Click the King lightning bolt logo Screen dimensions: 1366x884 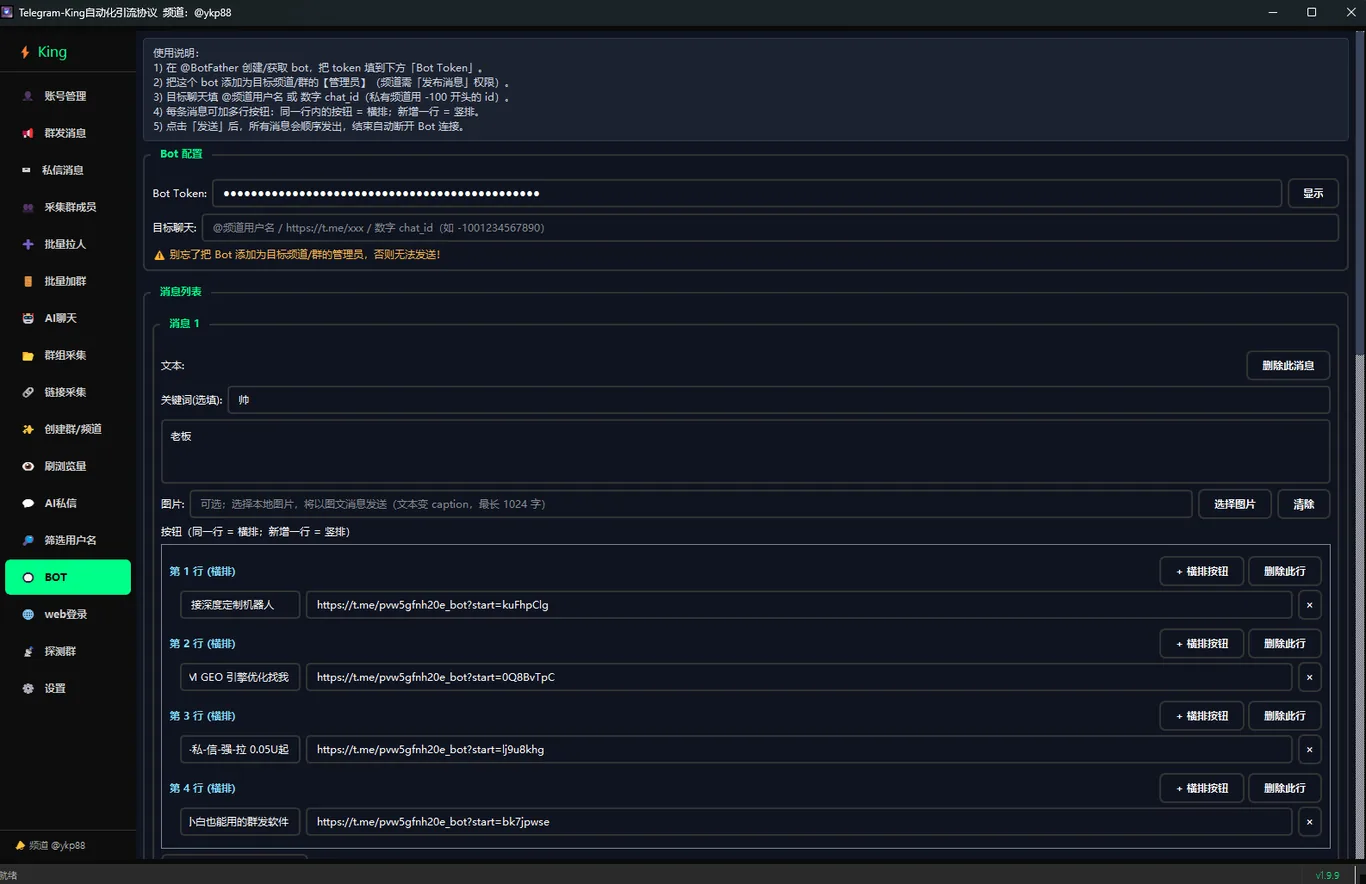coord(25,52)
